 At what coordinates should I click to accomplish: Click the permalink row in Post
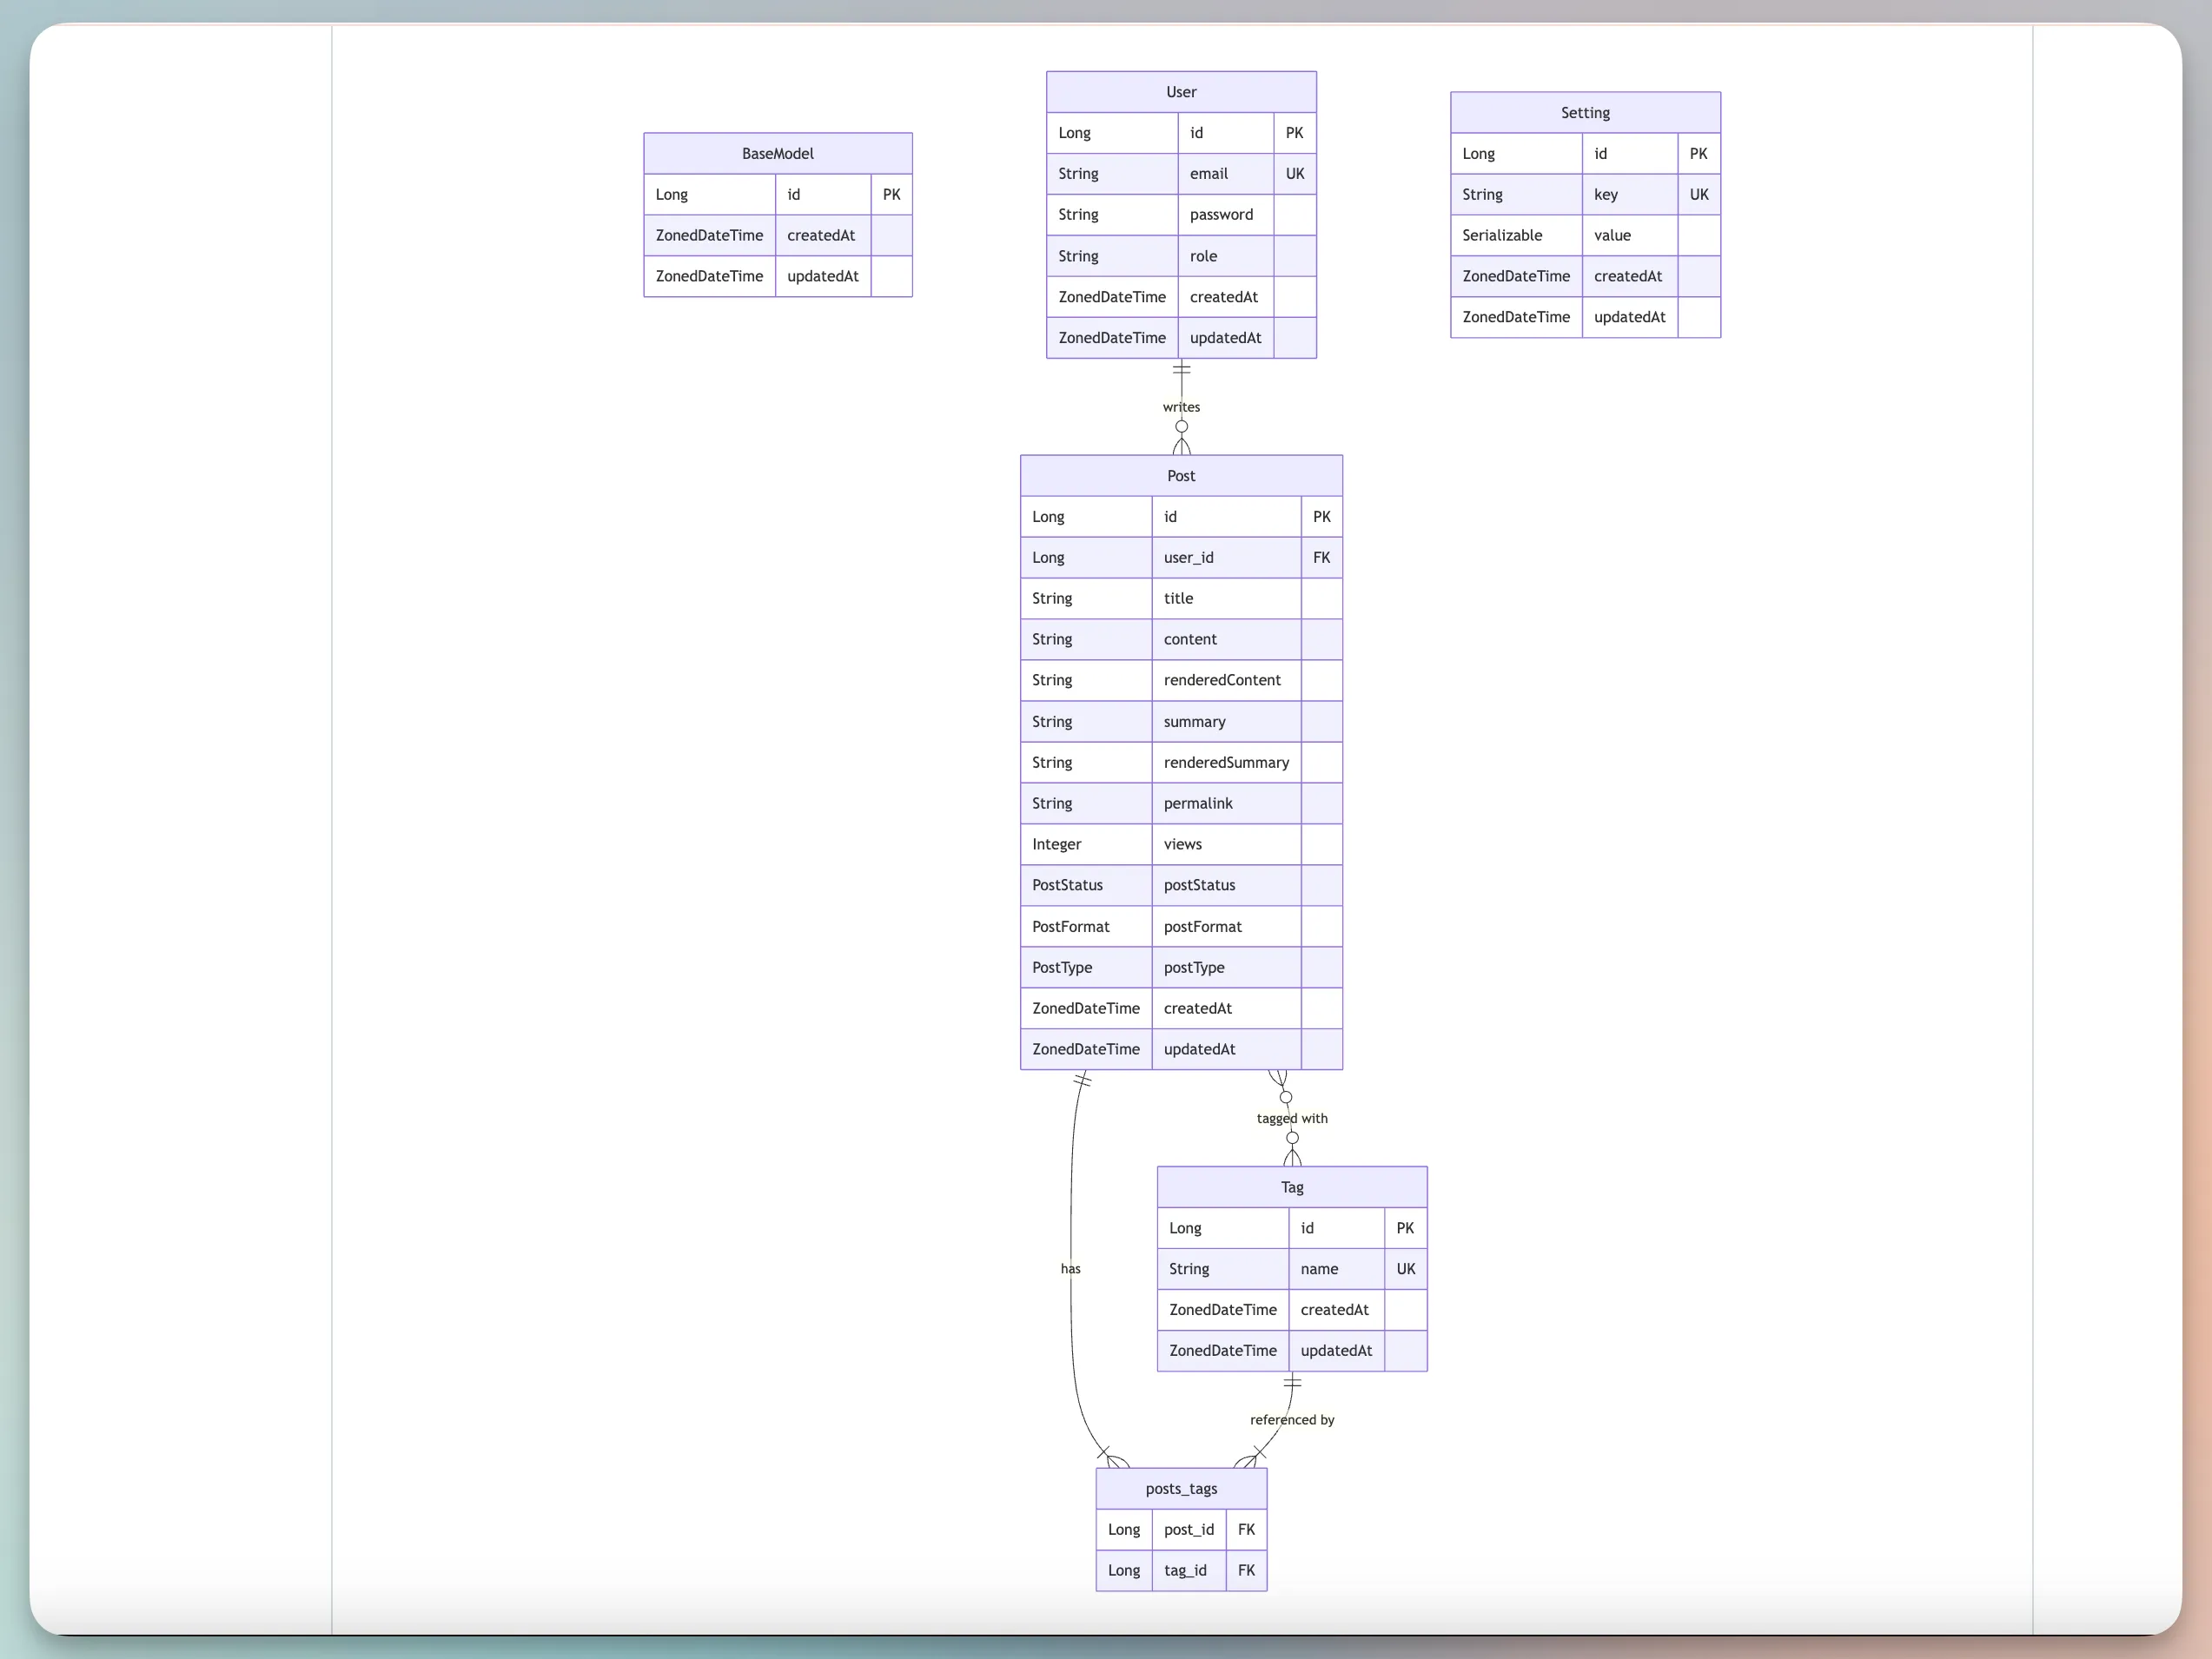point(1198,803)
